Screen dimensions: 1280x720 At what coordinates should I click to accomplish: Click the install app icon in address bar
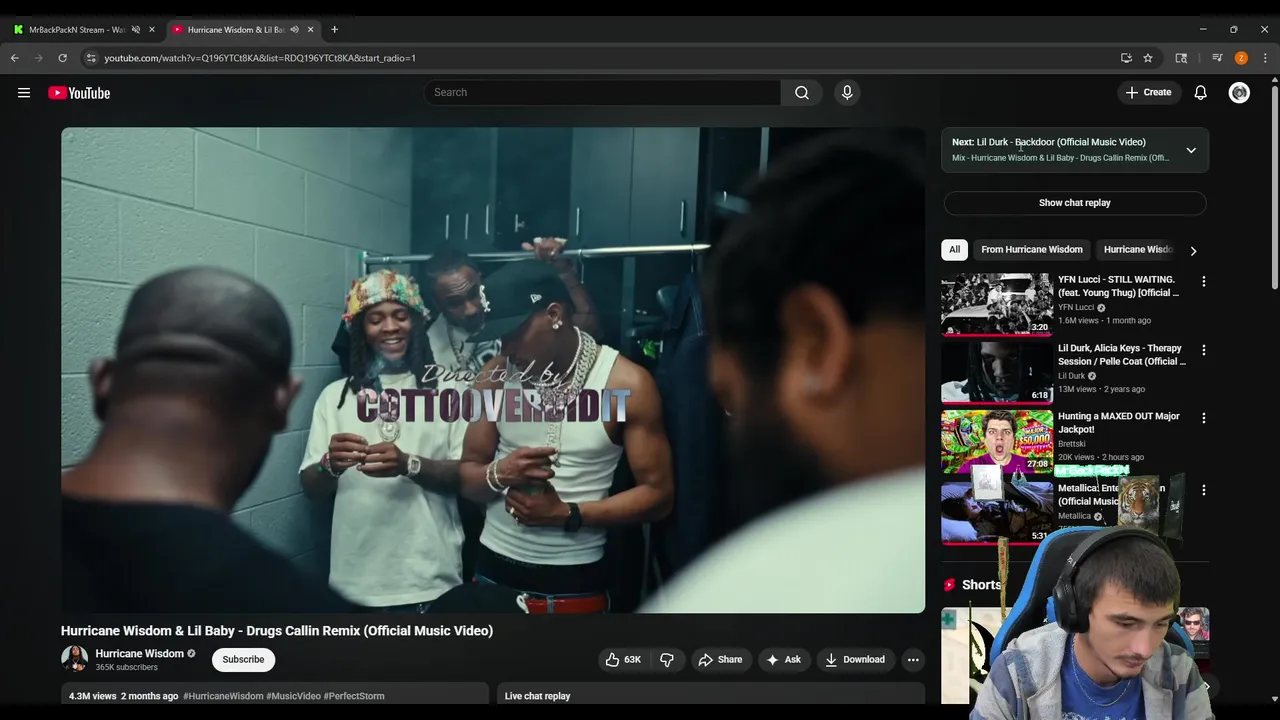point(1126,58)
